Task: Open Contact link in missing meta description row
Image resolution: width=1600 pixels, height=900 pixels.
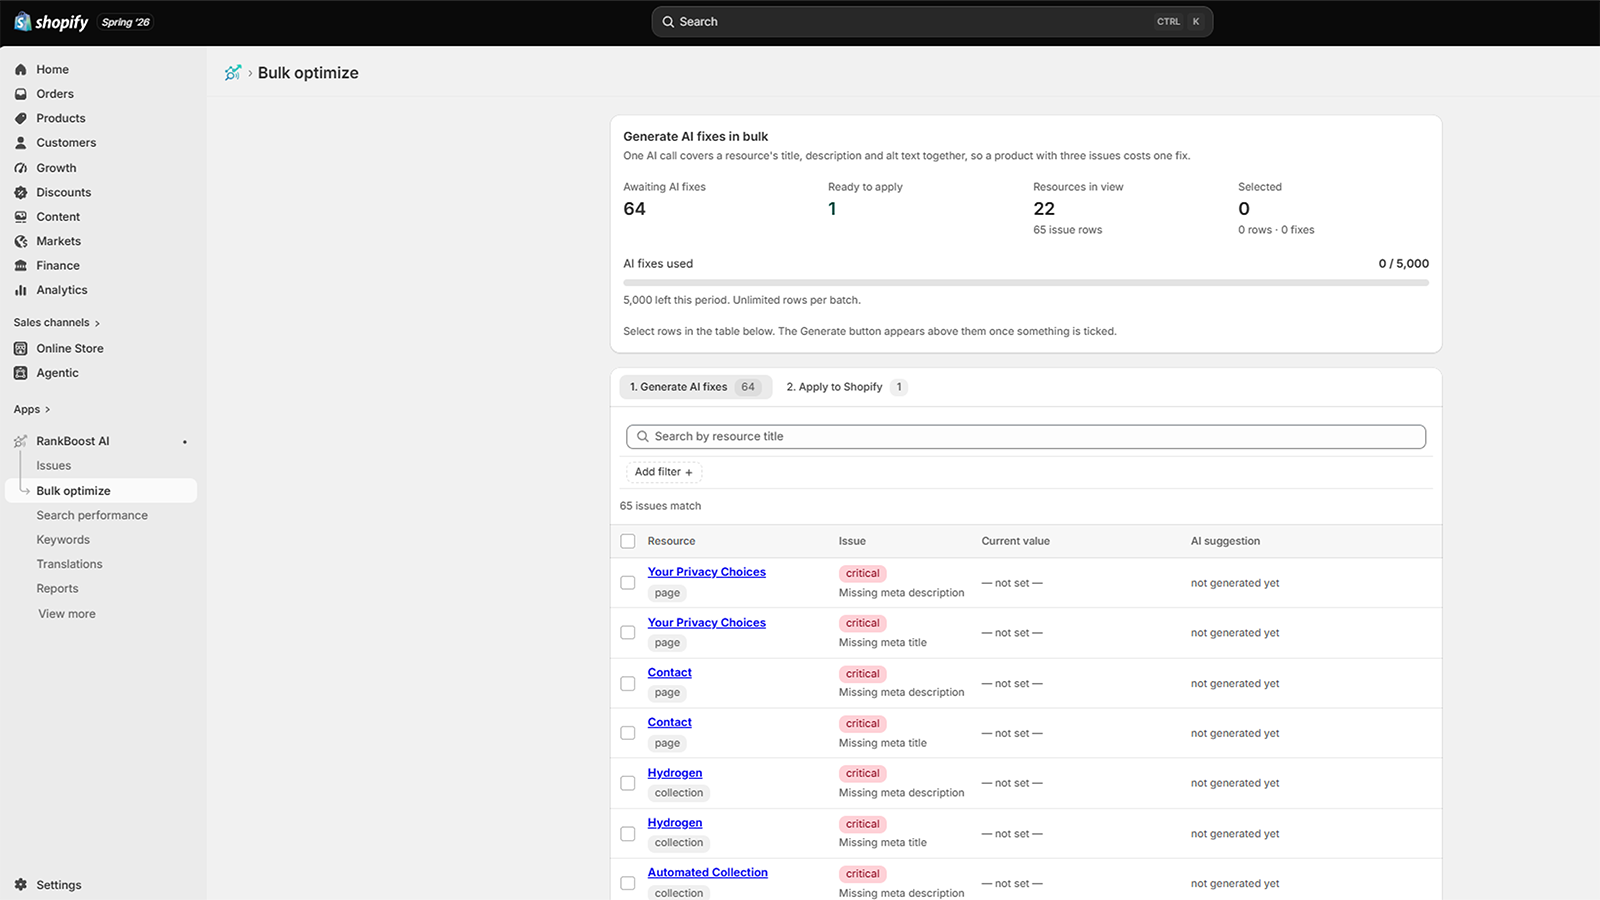Action: tap(670, 673)
